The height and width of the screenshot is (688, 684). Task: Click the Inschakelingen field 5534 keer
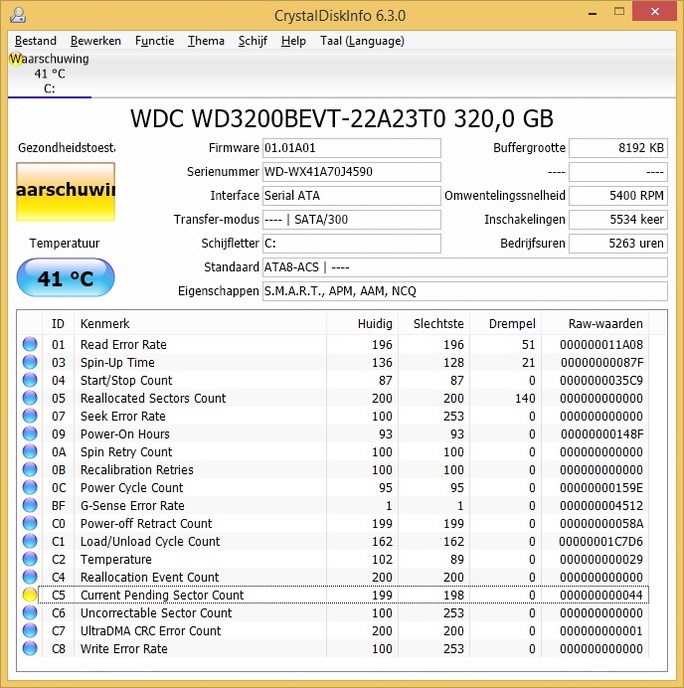(x=618, y=219)
